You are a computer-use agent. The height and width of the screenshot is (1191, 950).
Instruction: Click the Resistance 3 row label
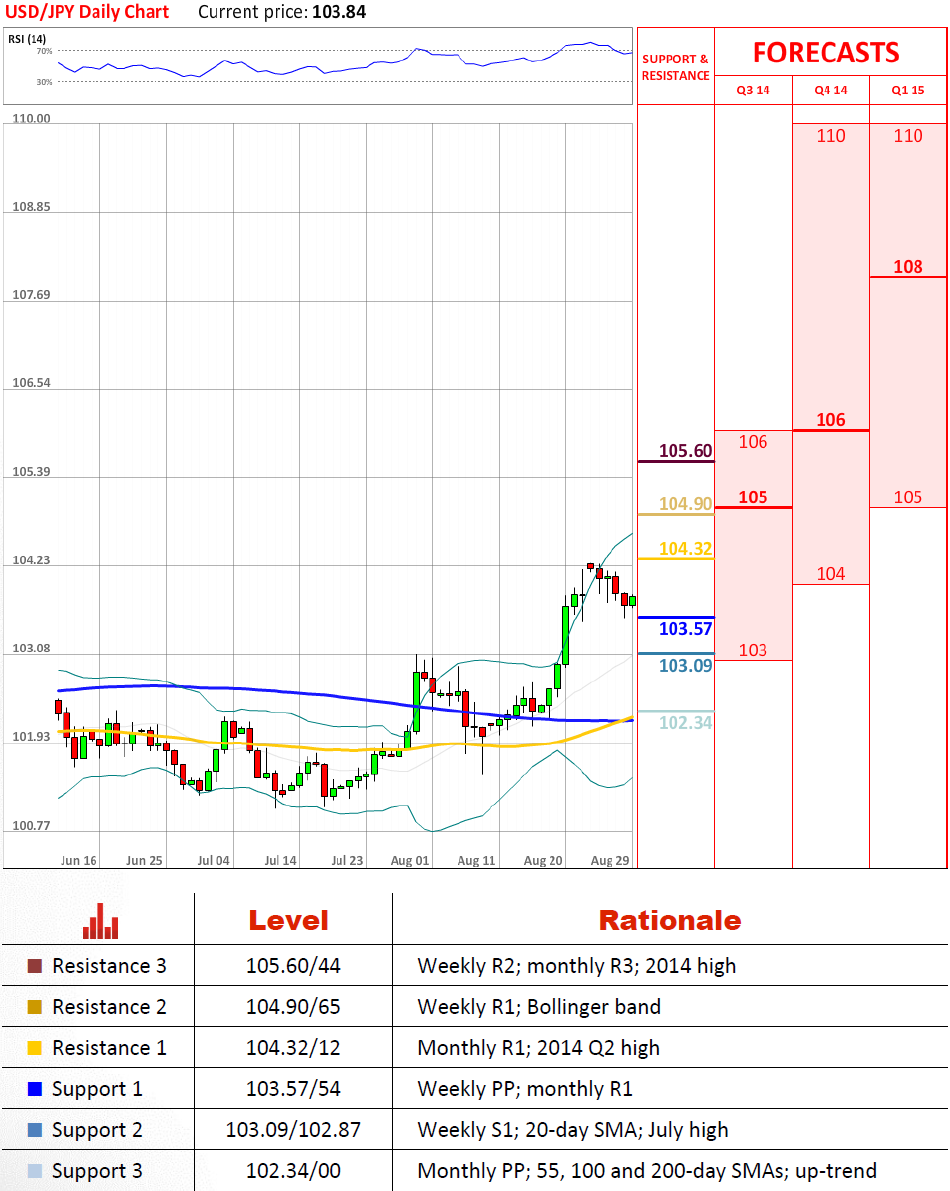[109, 966]
